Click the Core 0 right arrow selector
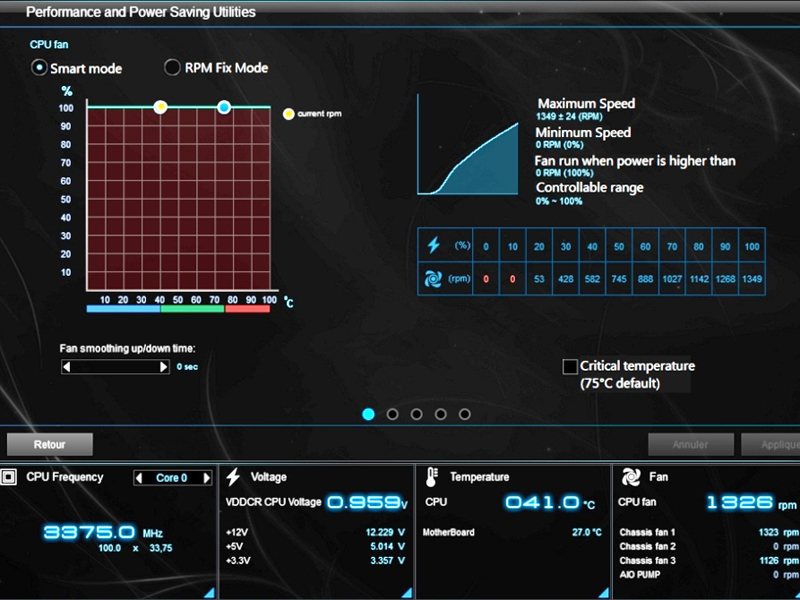800x600 pixels. point(205,477)
